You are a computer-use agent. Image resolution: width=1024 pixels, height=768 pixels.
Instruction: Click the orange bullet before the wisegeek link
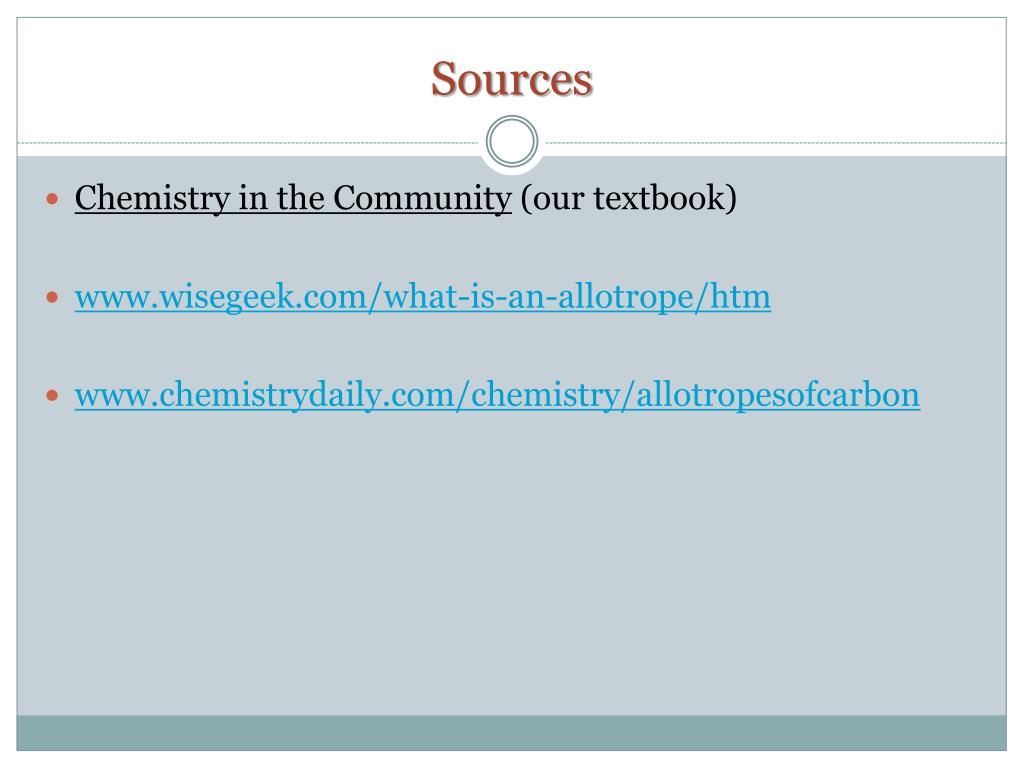pyautogui.click(x=53, y=298)
